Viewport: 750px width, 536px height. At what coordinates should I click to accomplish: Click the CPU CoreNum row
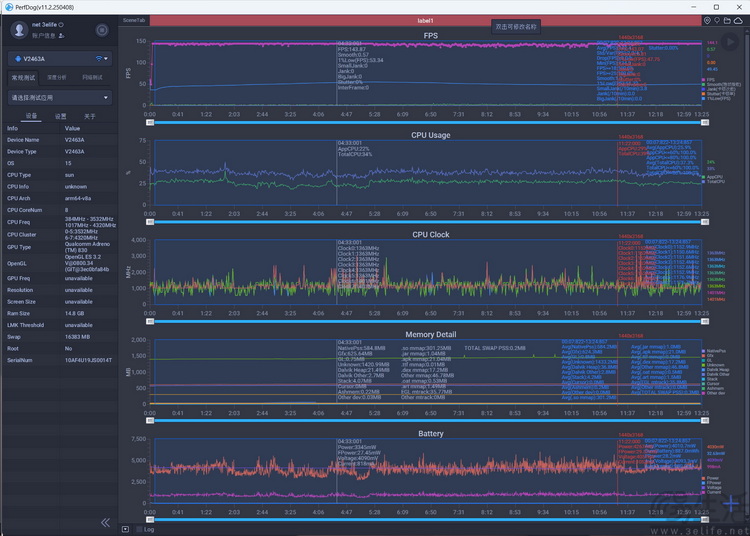coord(59,210)
